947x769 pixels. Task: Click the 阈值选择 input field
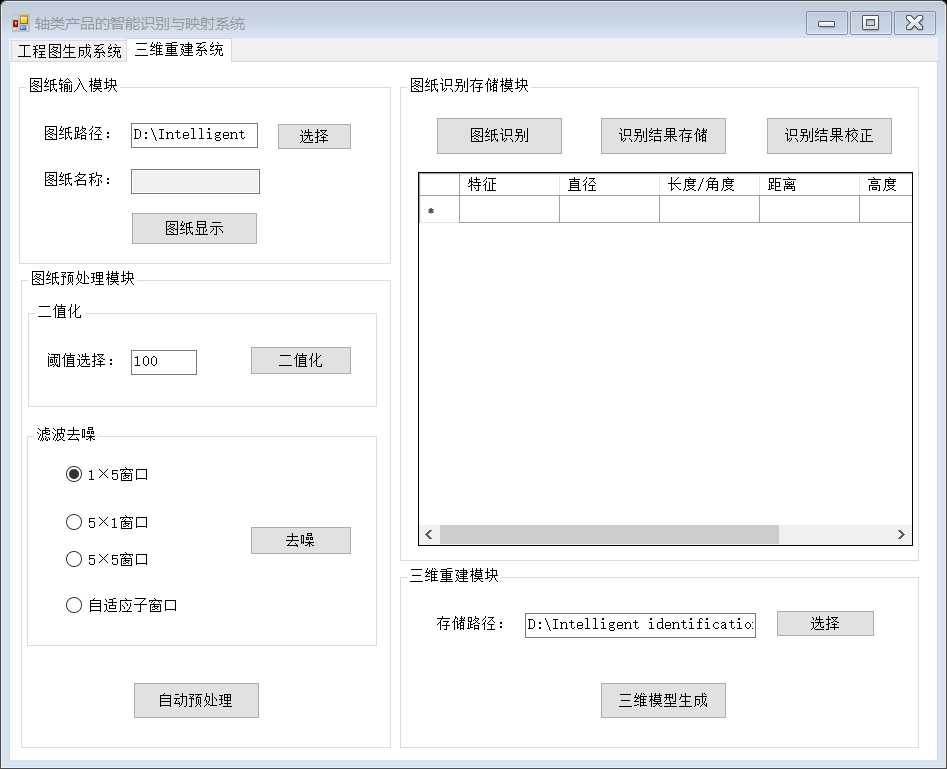point(163,362)
